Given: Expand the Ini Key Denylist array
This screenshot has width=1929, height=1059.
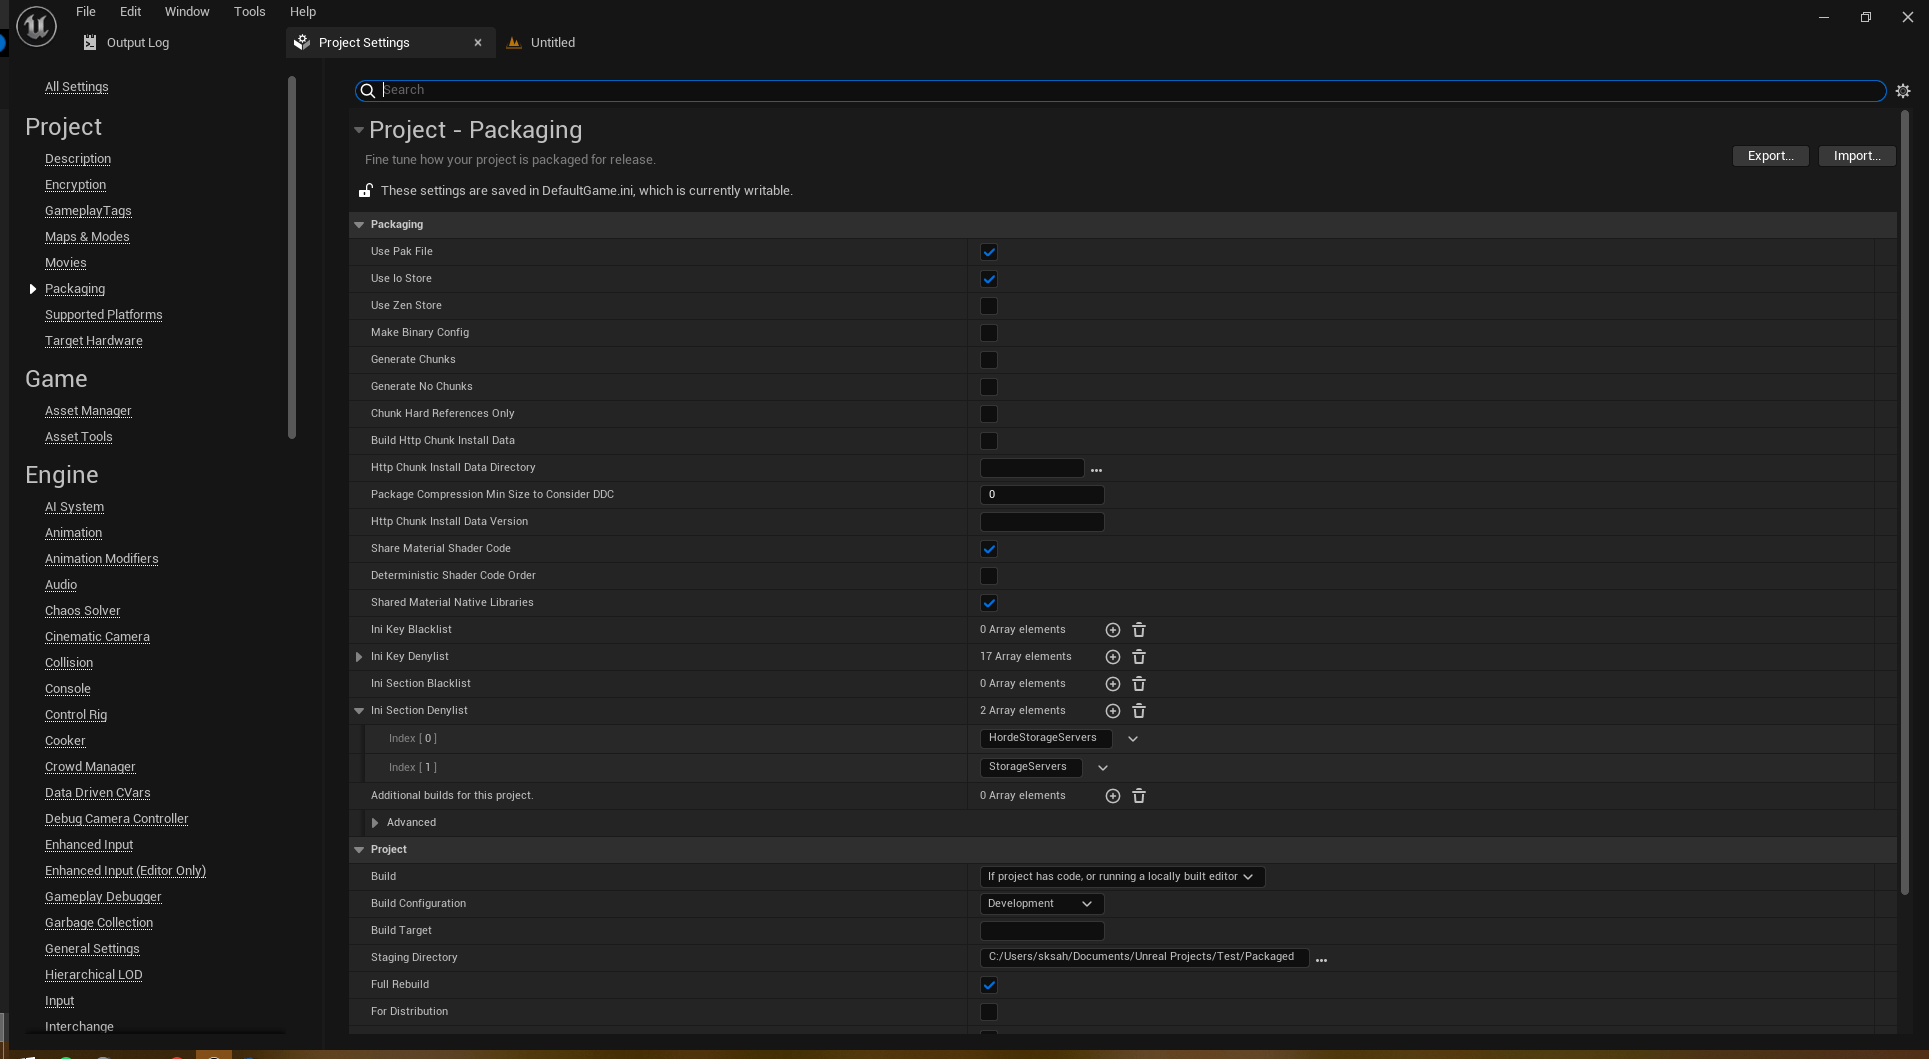Looking at the screenshot, I should [359, 657].
